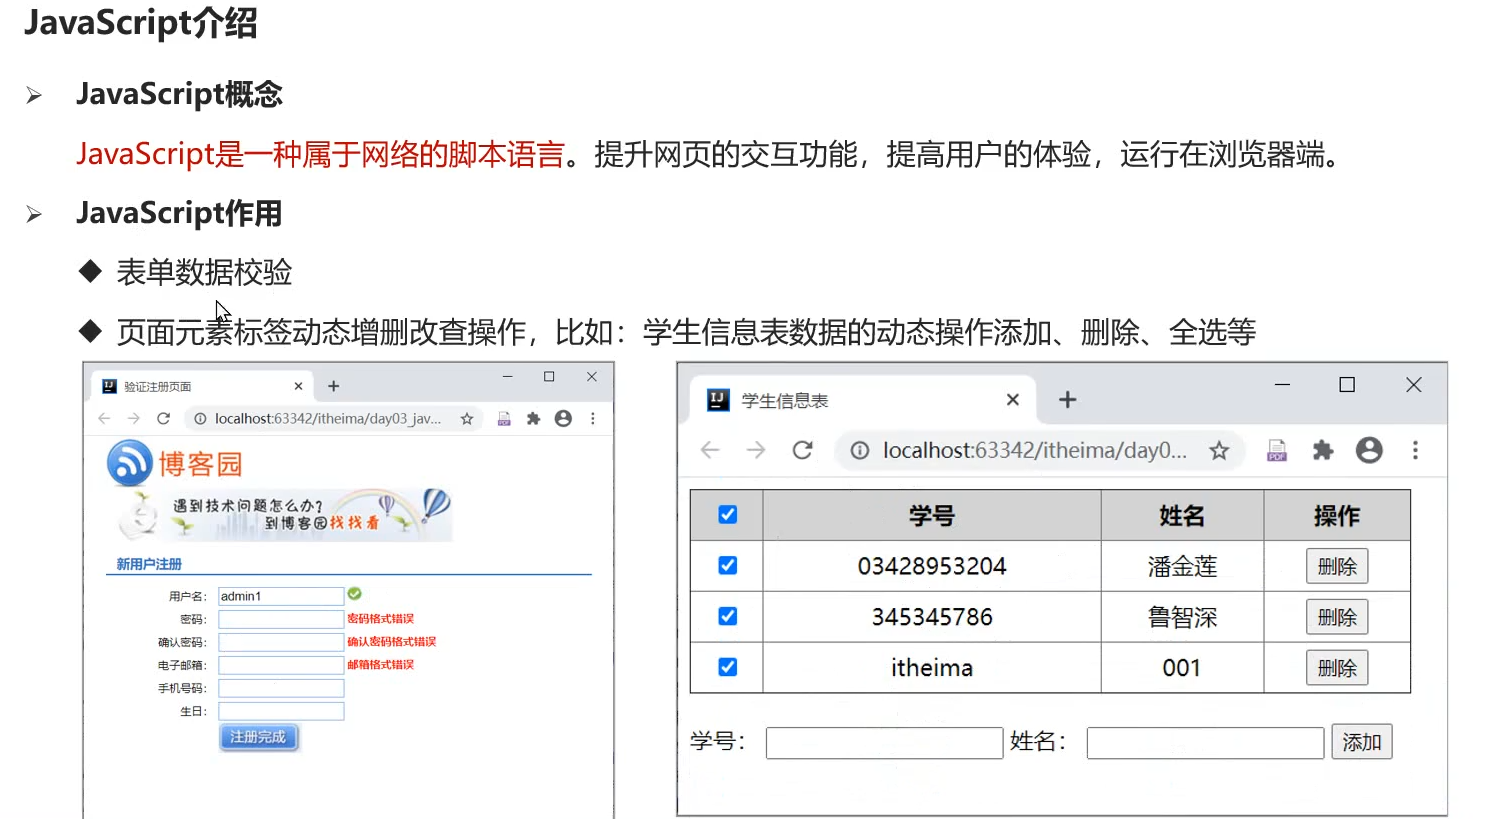The image size is (1506, 819).
Task: Click the 删除 button in 潘金莲's row
Action: (1337, 565)
